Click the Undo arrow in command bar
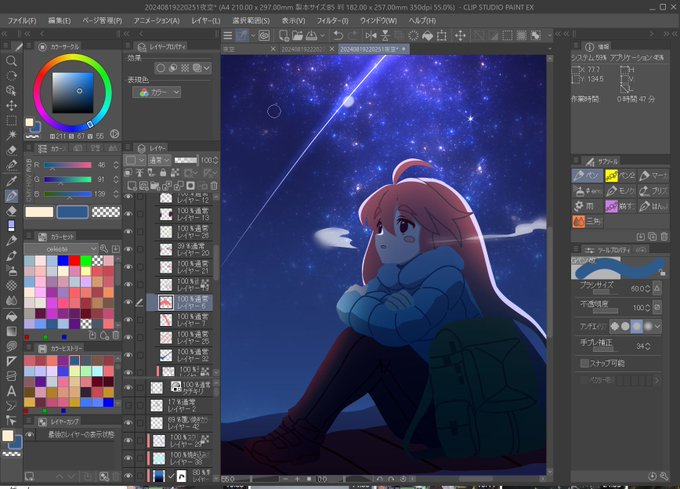Viewport: 680px width, 489px height. coord(338,36)
